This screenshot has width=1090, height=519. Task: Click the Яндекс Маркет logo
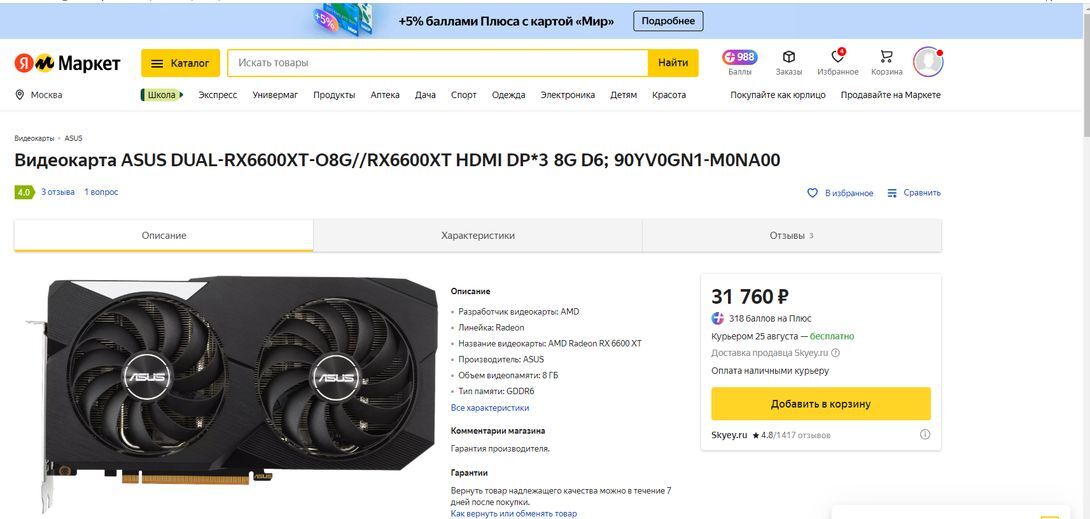[x=67, y=63]
